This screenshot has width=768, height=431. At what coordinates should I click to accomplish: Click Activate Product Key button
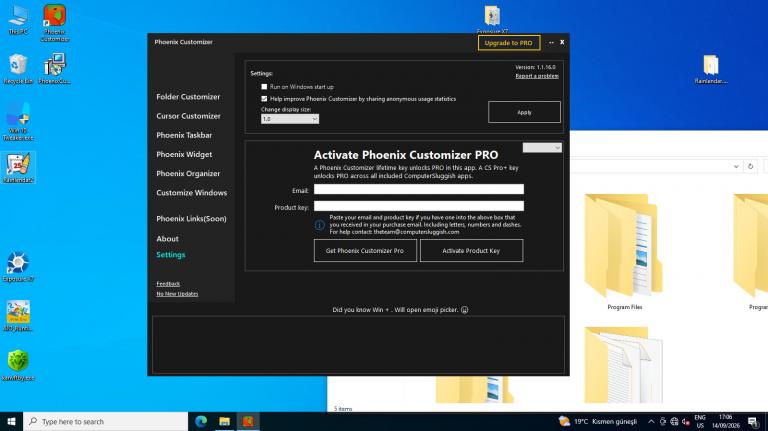click(471, 250)
